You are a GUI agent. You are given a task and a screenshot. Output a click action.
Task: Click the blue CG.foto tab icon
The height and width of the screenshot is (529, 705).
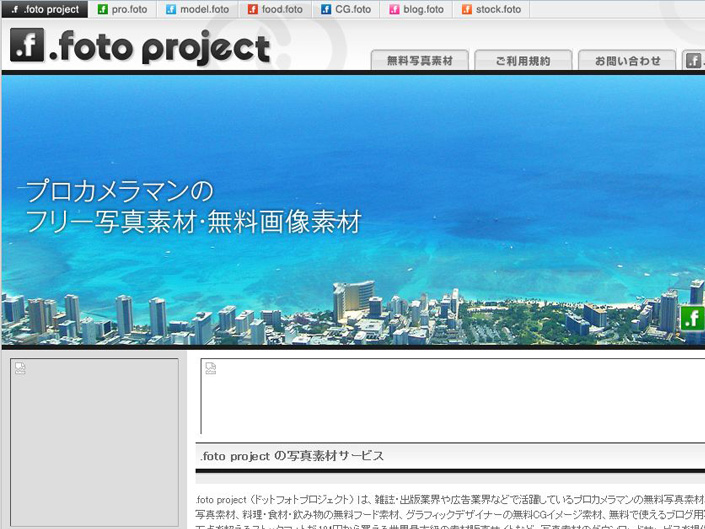click(326, 9)
